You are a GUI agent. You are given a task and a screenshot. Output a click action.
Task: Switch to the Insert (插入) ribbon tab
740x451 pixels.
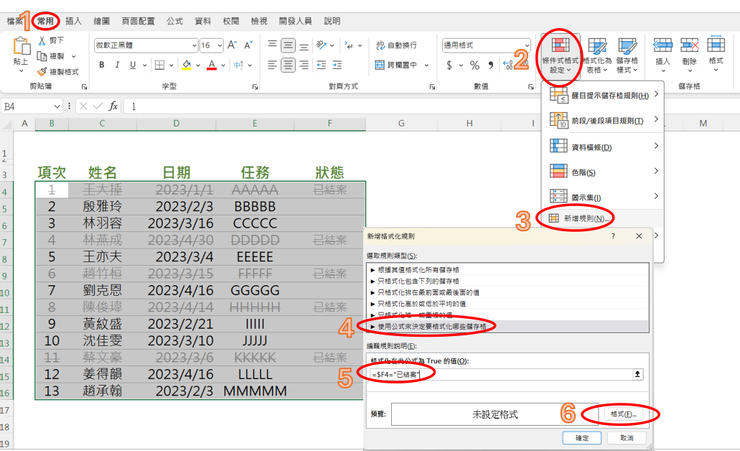tap(73, 21)
